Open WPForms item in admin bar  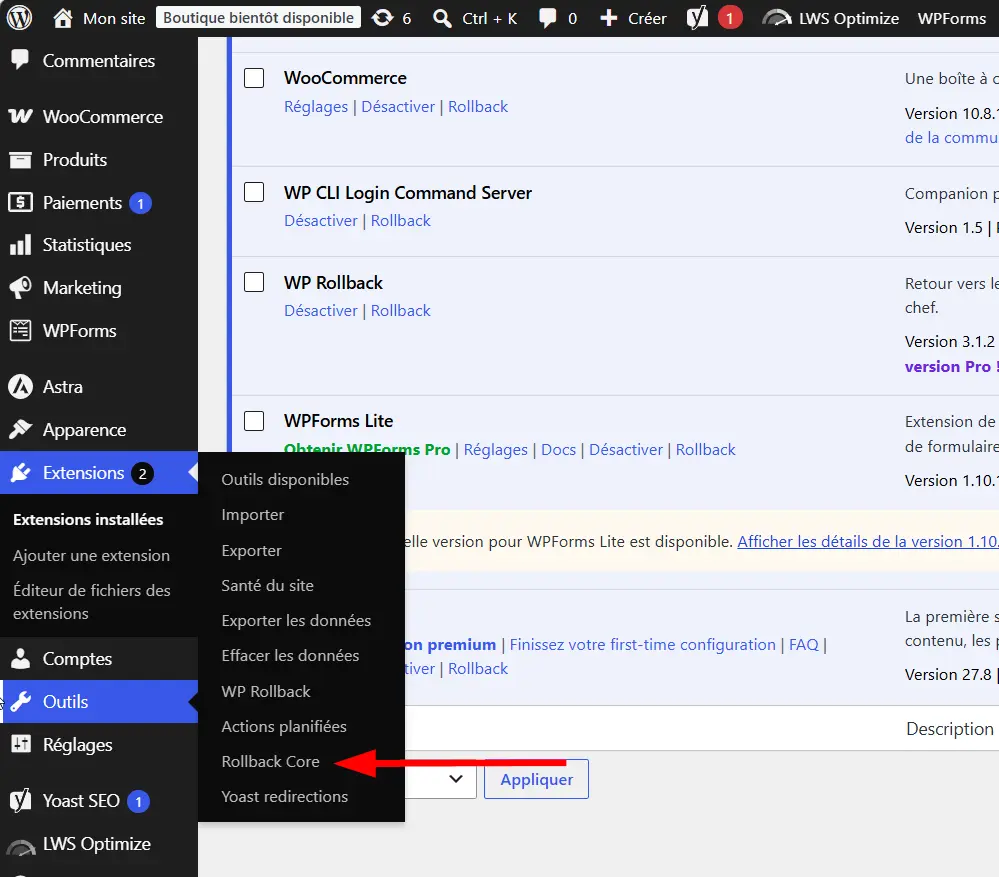[951, 18]
